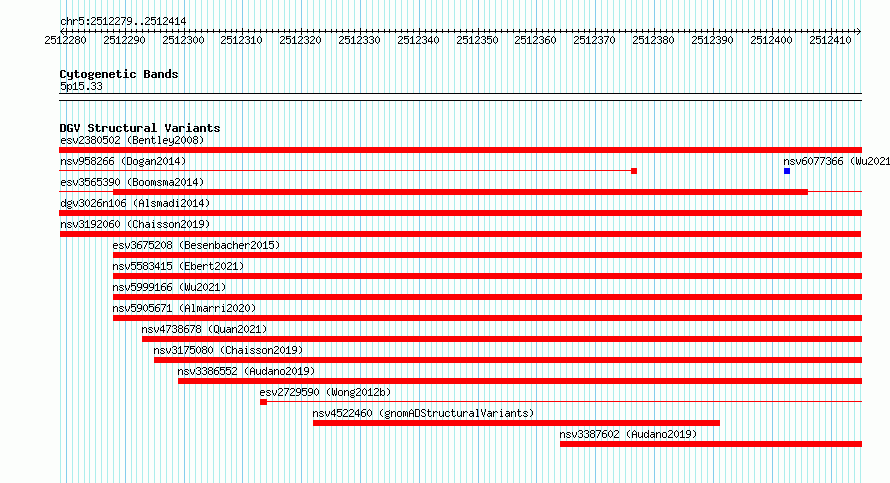Click ruler position 2512390
The height and width of the screenshot is (483, 890).
pyautogui.click(x=712, y=40)
